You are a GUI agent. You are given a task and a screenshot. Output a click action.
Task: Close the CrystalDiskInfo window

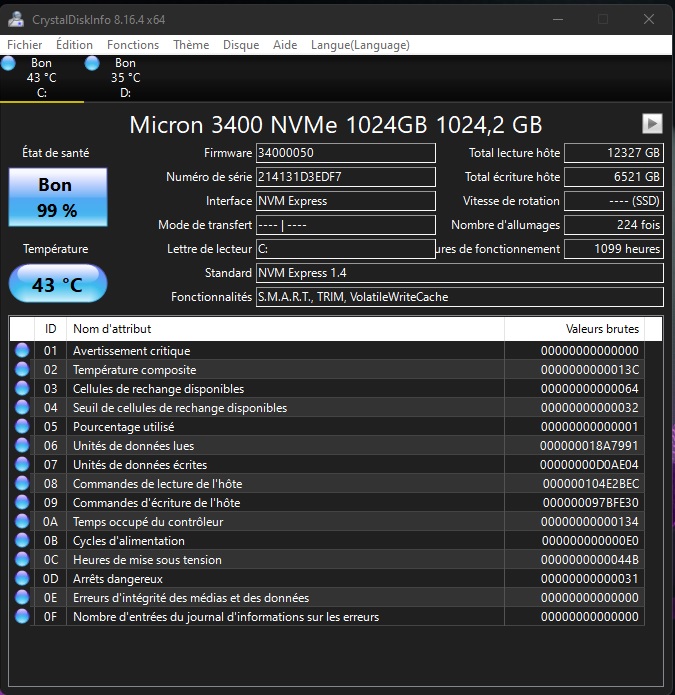(649, 19)
